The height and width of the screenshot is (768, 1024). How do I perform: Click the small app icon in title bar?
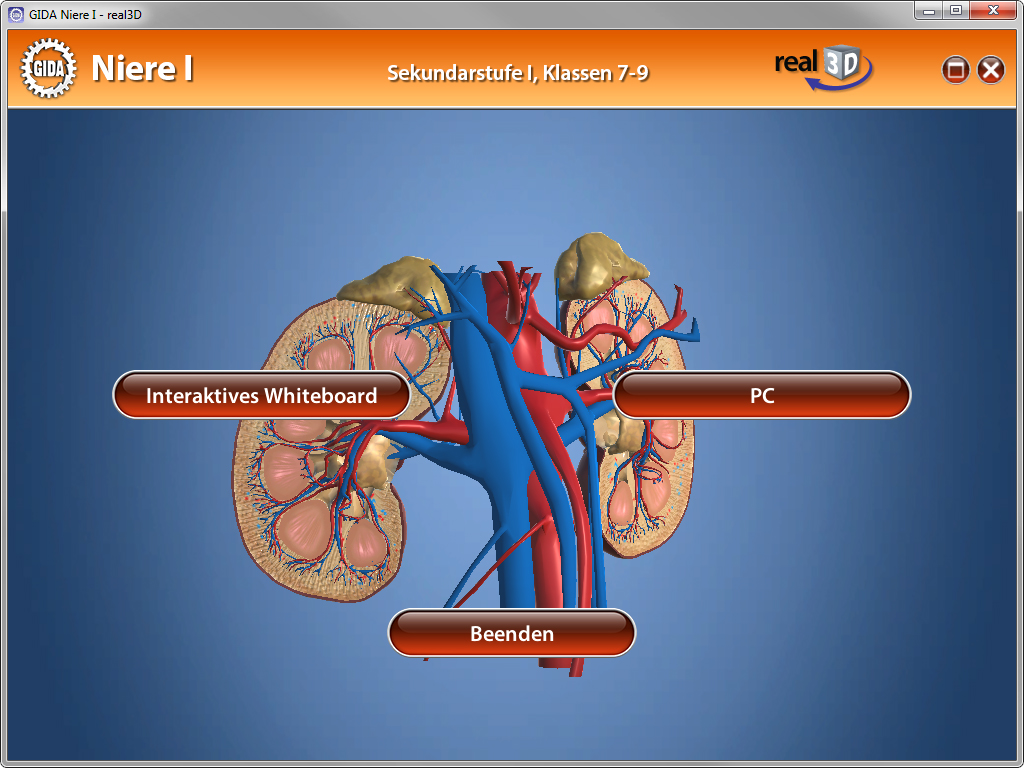[15, 14]
